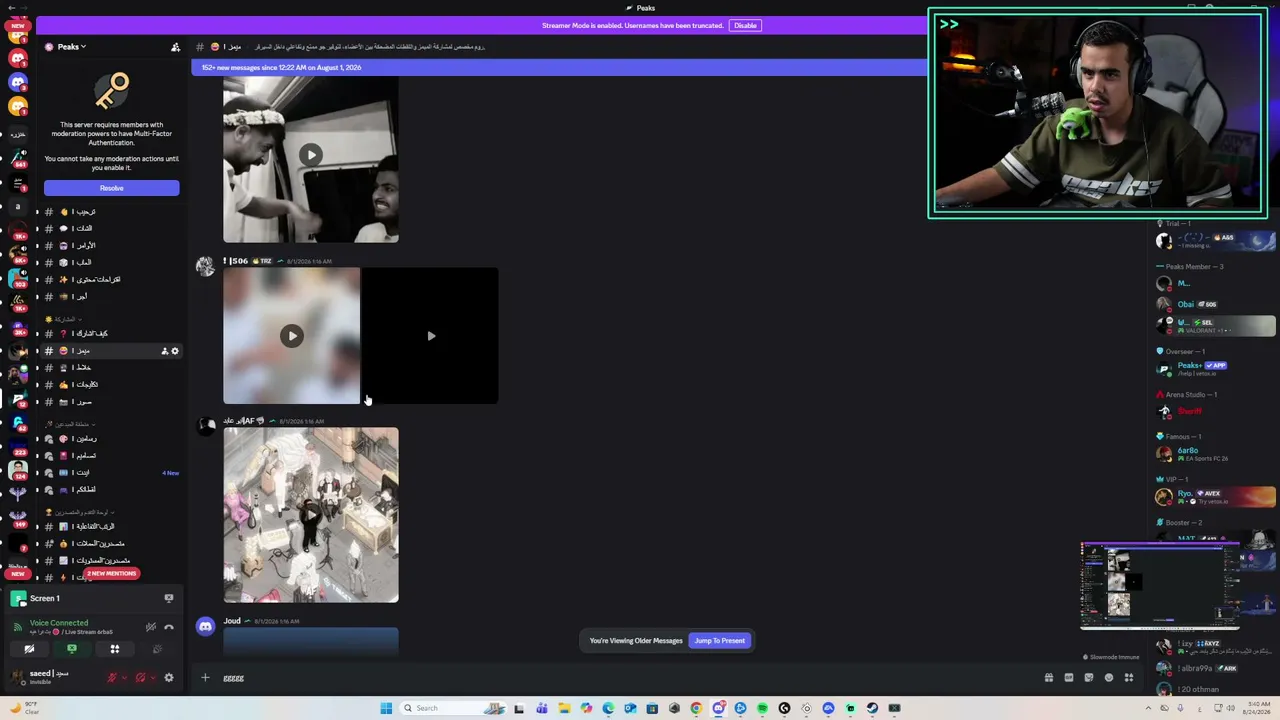Show hidden icons in the system tray

click(x=1148, y=708)
